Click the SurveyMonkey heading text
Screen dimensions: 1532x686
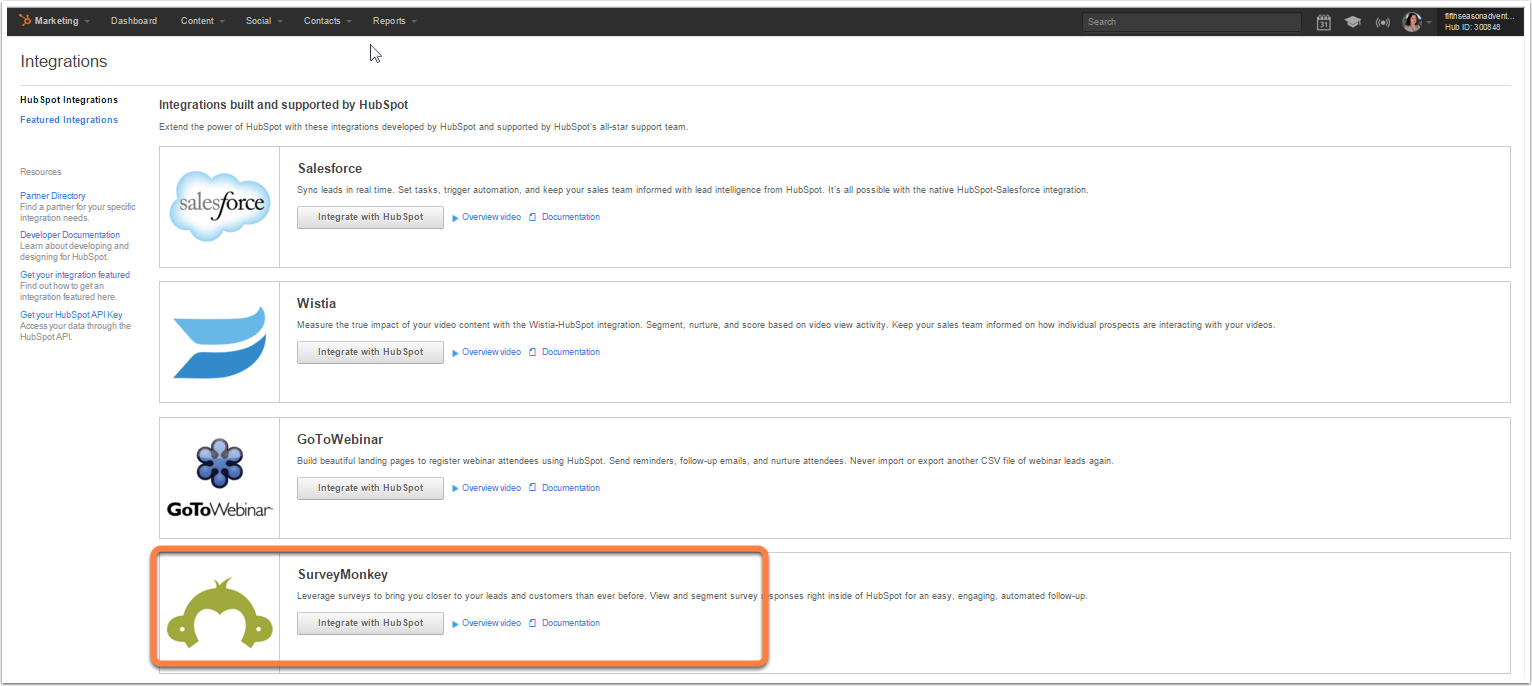tap(343, 574)
